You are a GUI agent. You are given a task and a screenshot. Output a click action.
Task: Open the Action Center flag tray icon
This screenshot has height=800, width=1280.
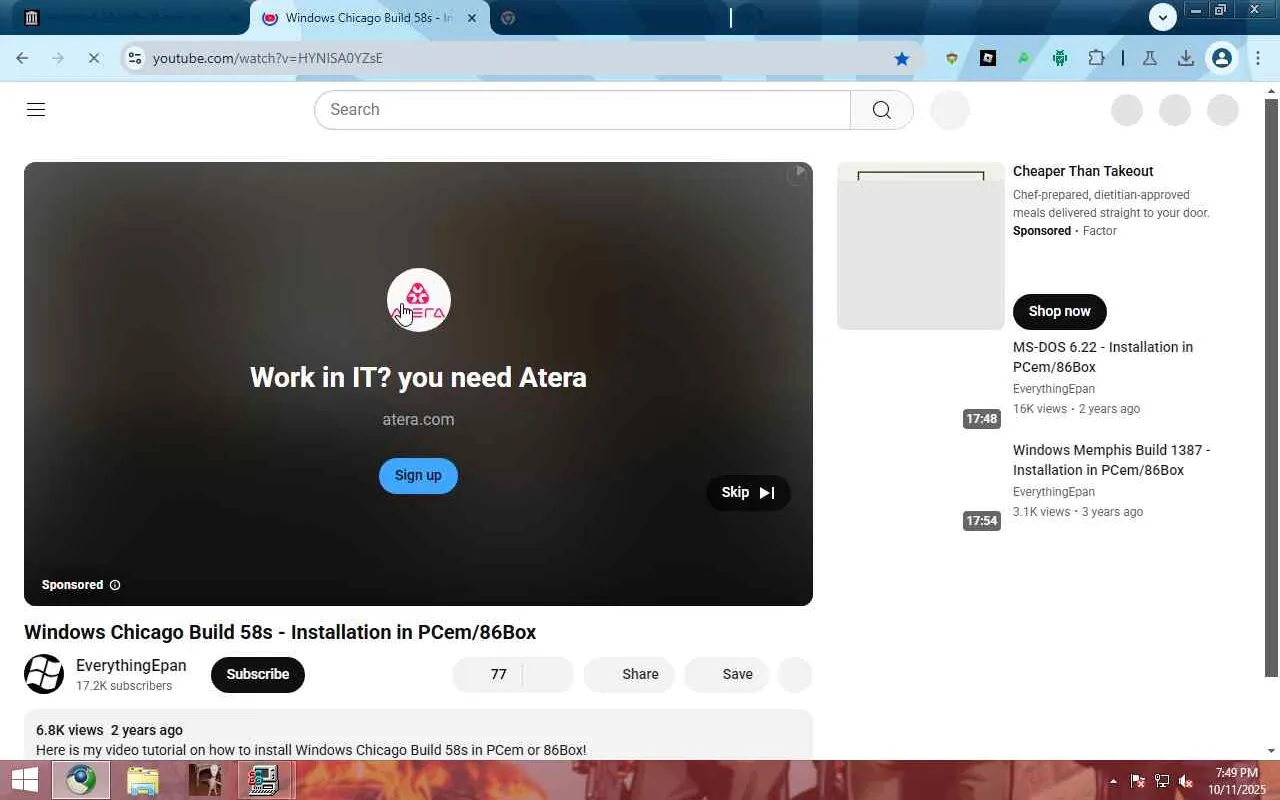pos(1138,781)
